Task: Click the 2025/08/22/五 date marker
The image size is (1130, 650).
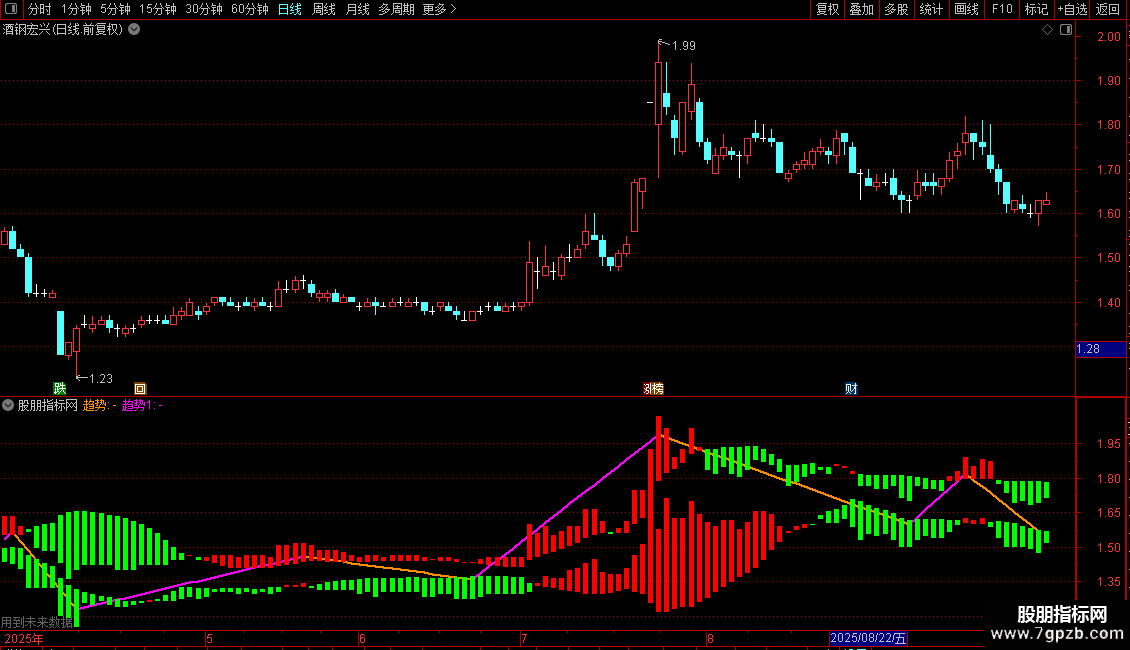Action: 868,638
